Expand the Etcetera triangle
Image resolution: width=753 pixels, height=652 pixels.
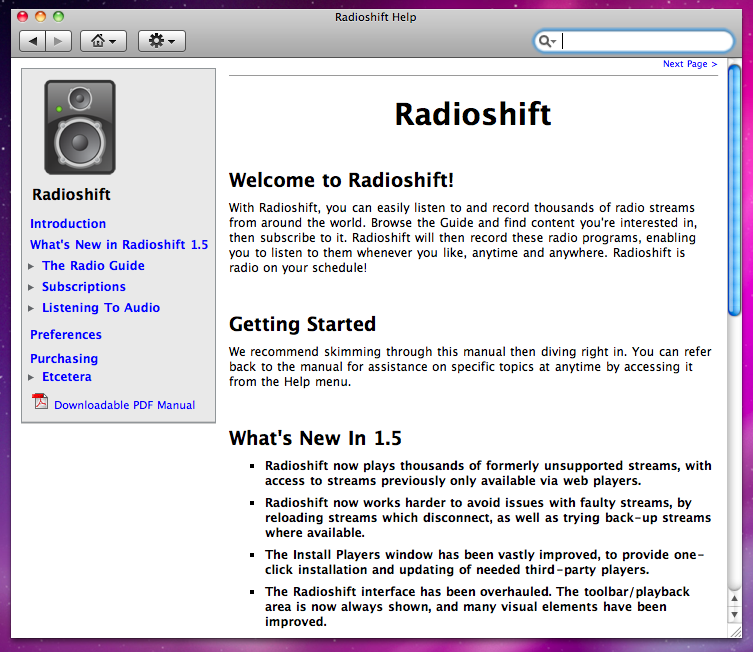(31, 378)
